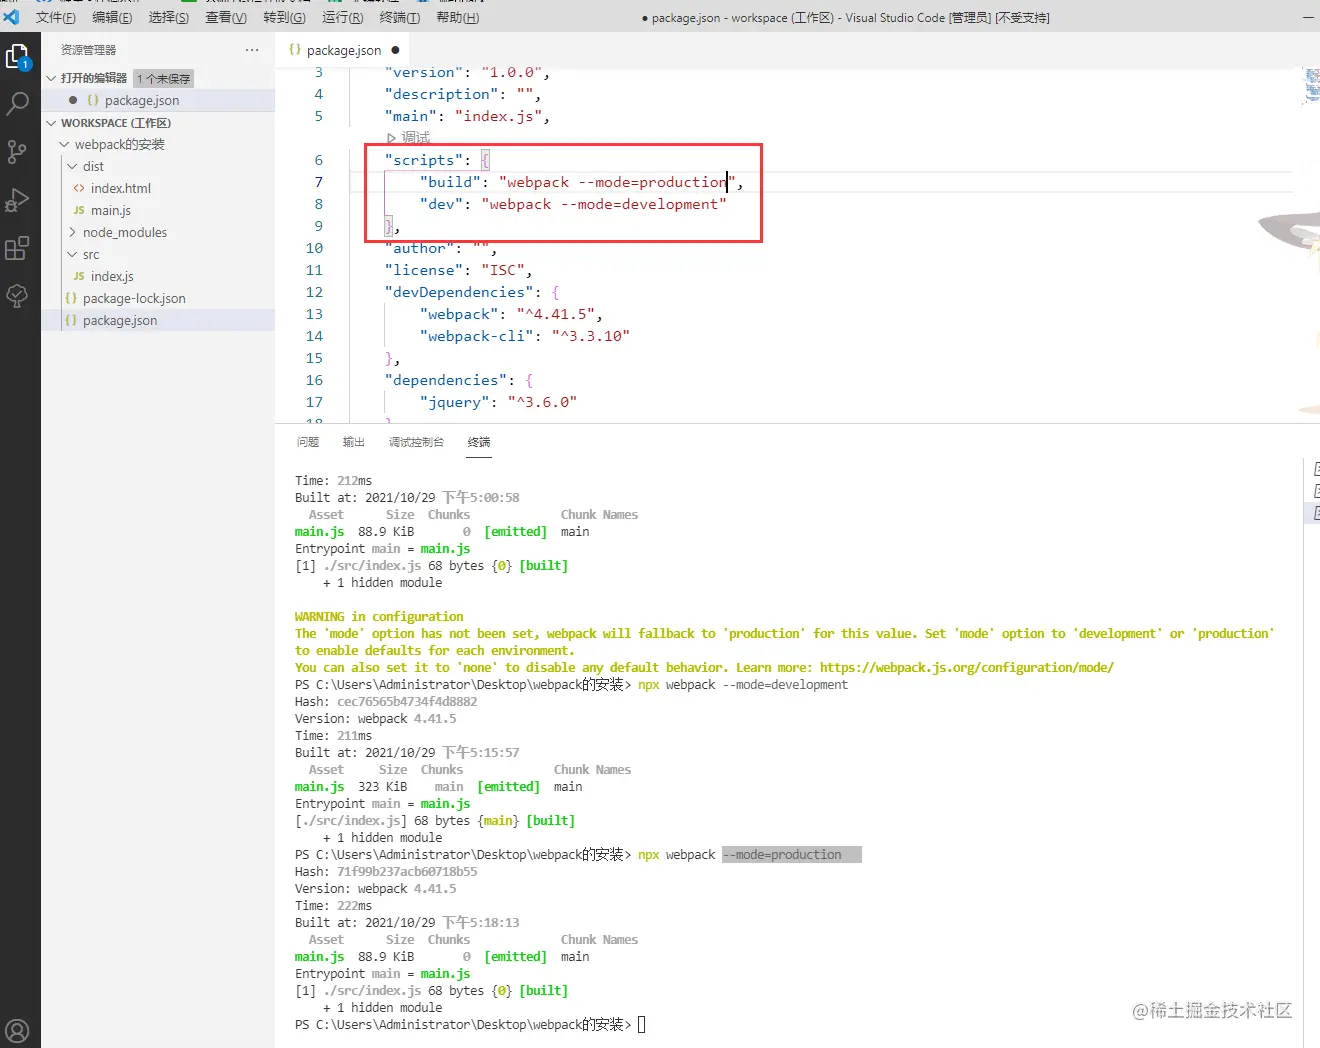Open the Explorer view in activity bar
This screenshot has width=1320, height=1048.
coord(18,58)
